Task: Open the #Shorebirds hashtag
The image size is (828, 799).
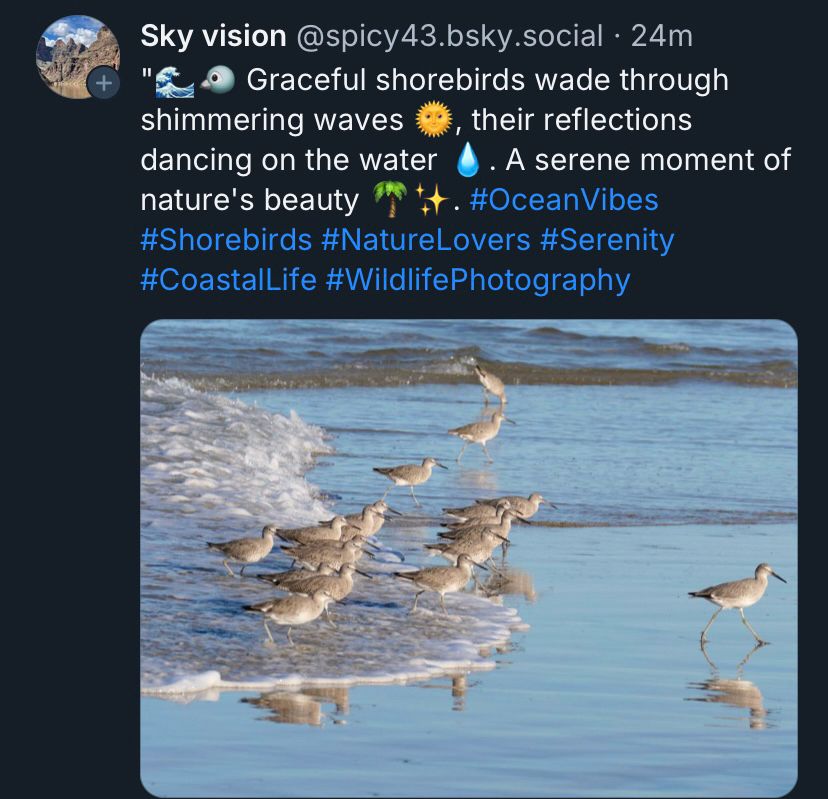Action: [226, 240]
